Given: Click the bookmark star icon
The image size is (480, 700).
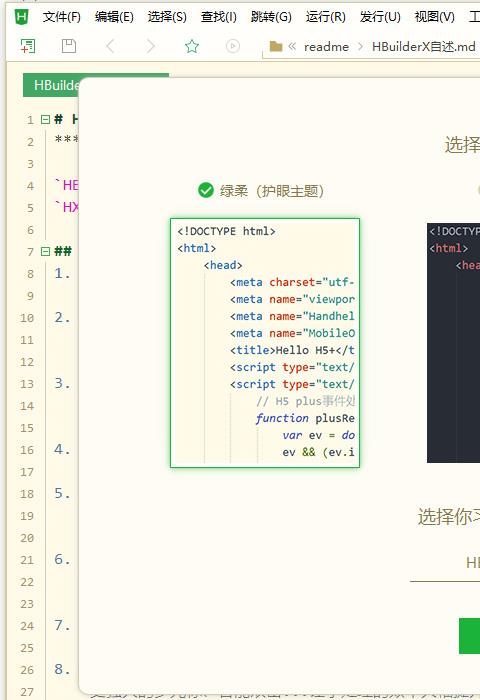Looking at the screenshot, I should (192, 46).
